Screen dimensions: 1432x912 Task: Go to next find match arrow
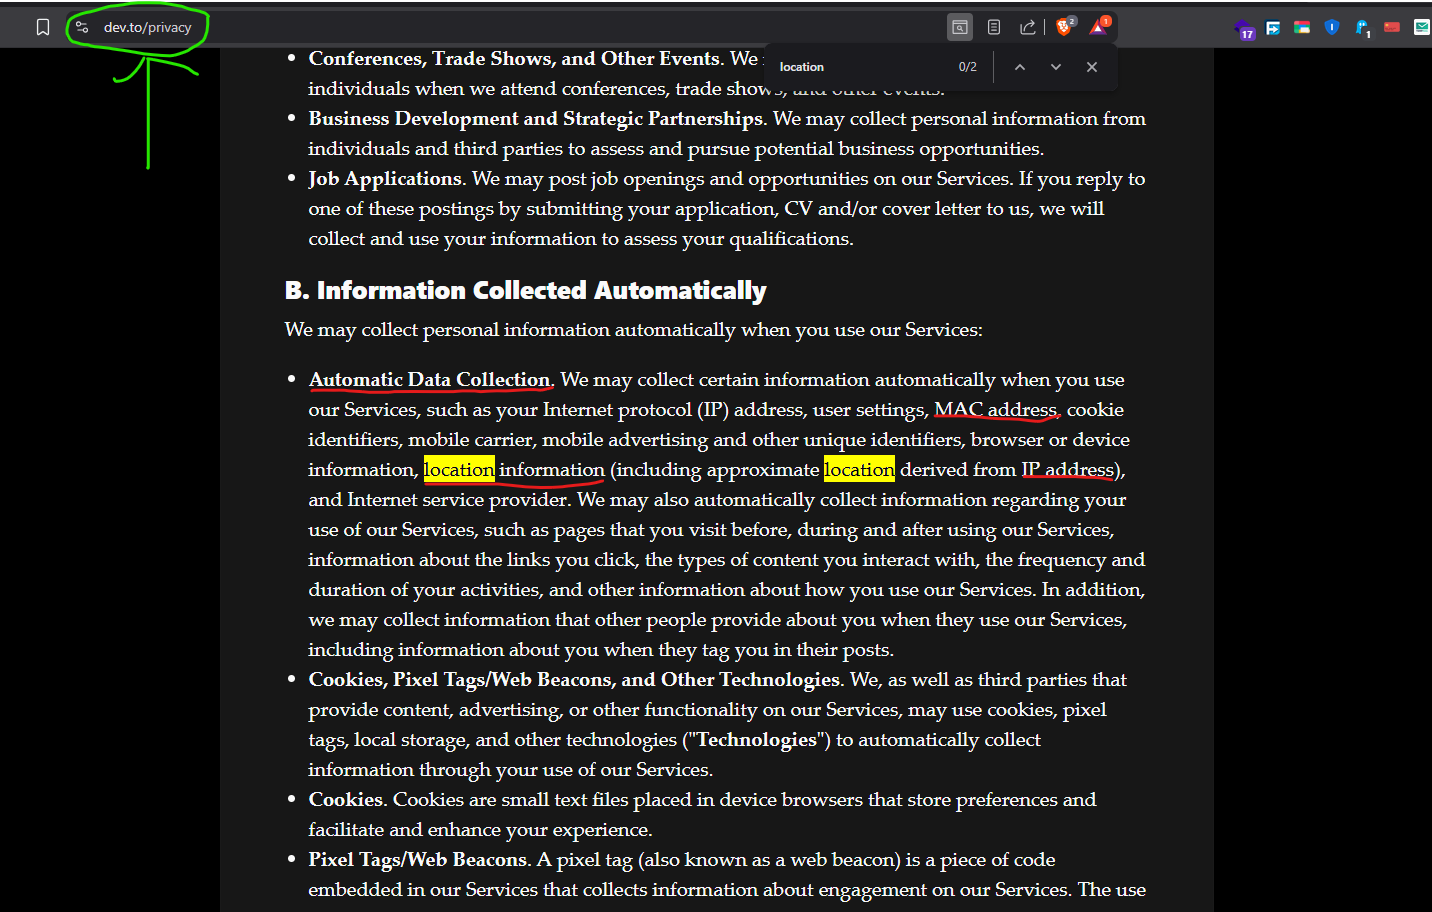pos(1056,67)
